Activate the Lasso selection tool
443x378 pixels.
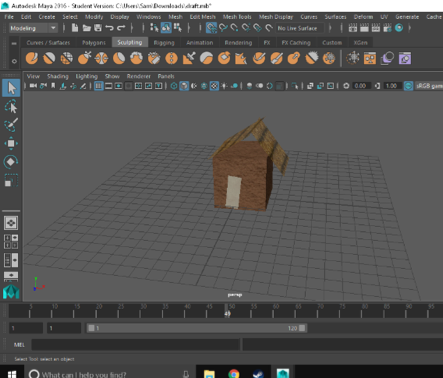[11, 107]
